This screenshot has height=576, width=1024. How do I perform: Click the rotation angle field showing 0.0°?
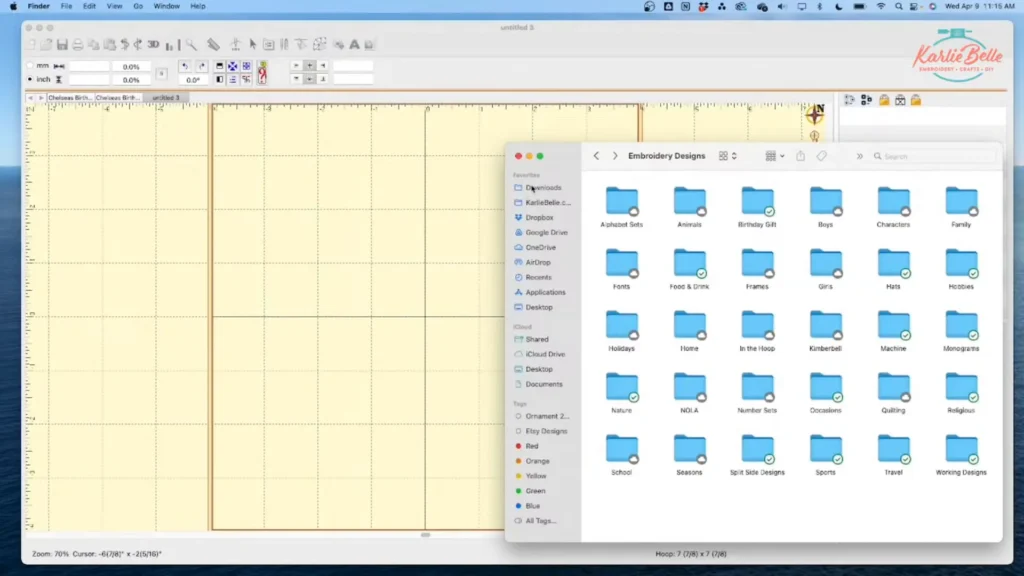(x=193, y=80)
